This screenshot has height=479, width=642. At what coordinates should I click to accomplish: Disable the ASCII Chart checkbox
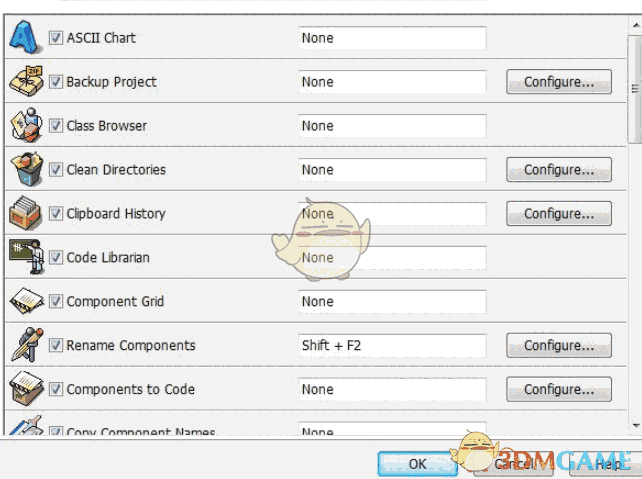pos(56,38)
